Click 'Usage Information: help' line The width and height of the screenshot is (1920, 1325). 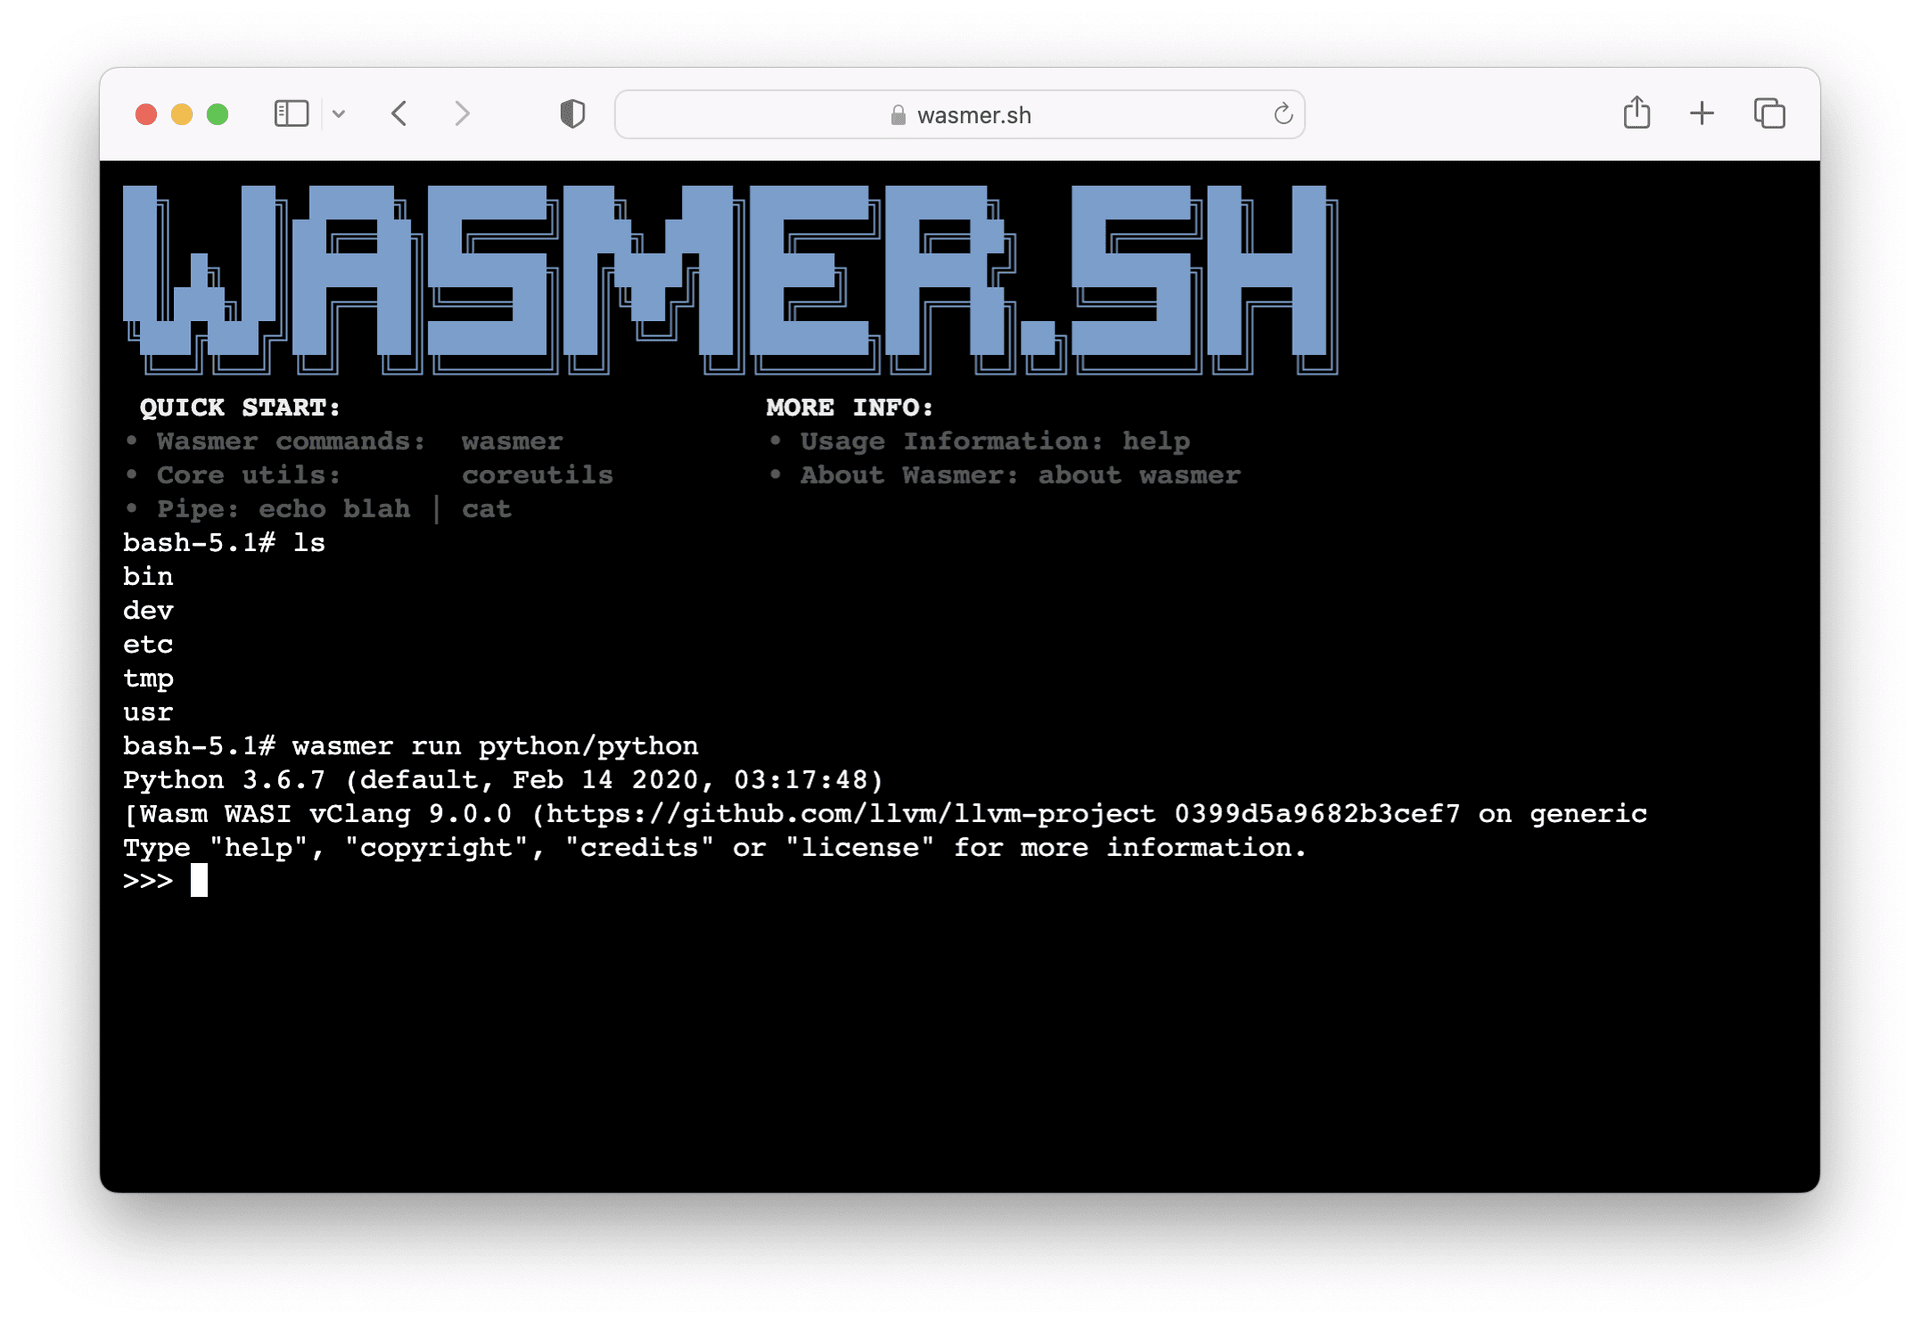click(x=995, y=441)
